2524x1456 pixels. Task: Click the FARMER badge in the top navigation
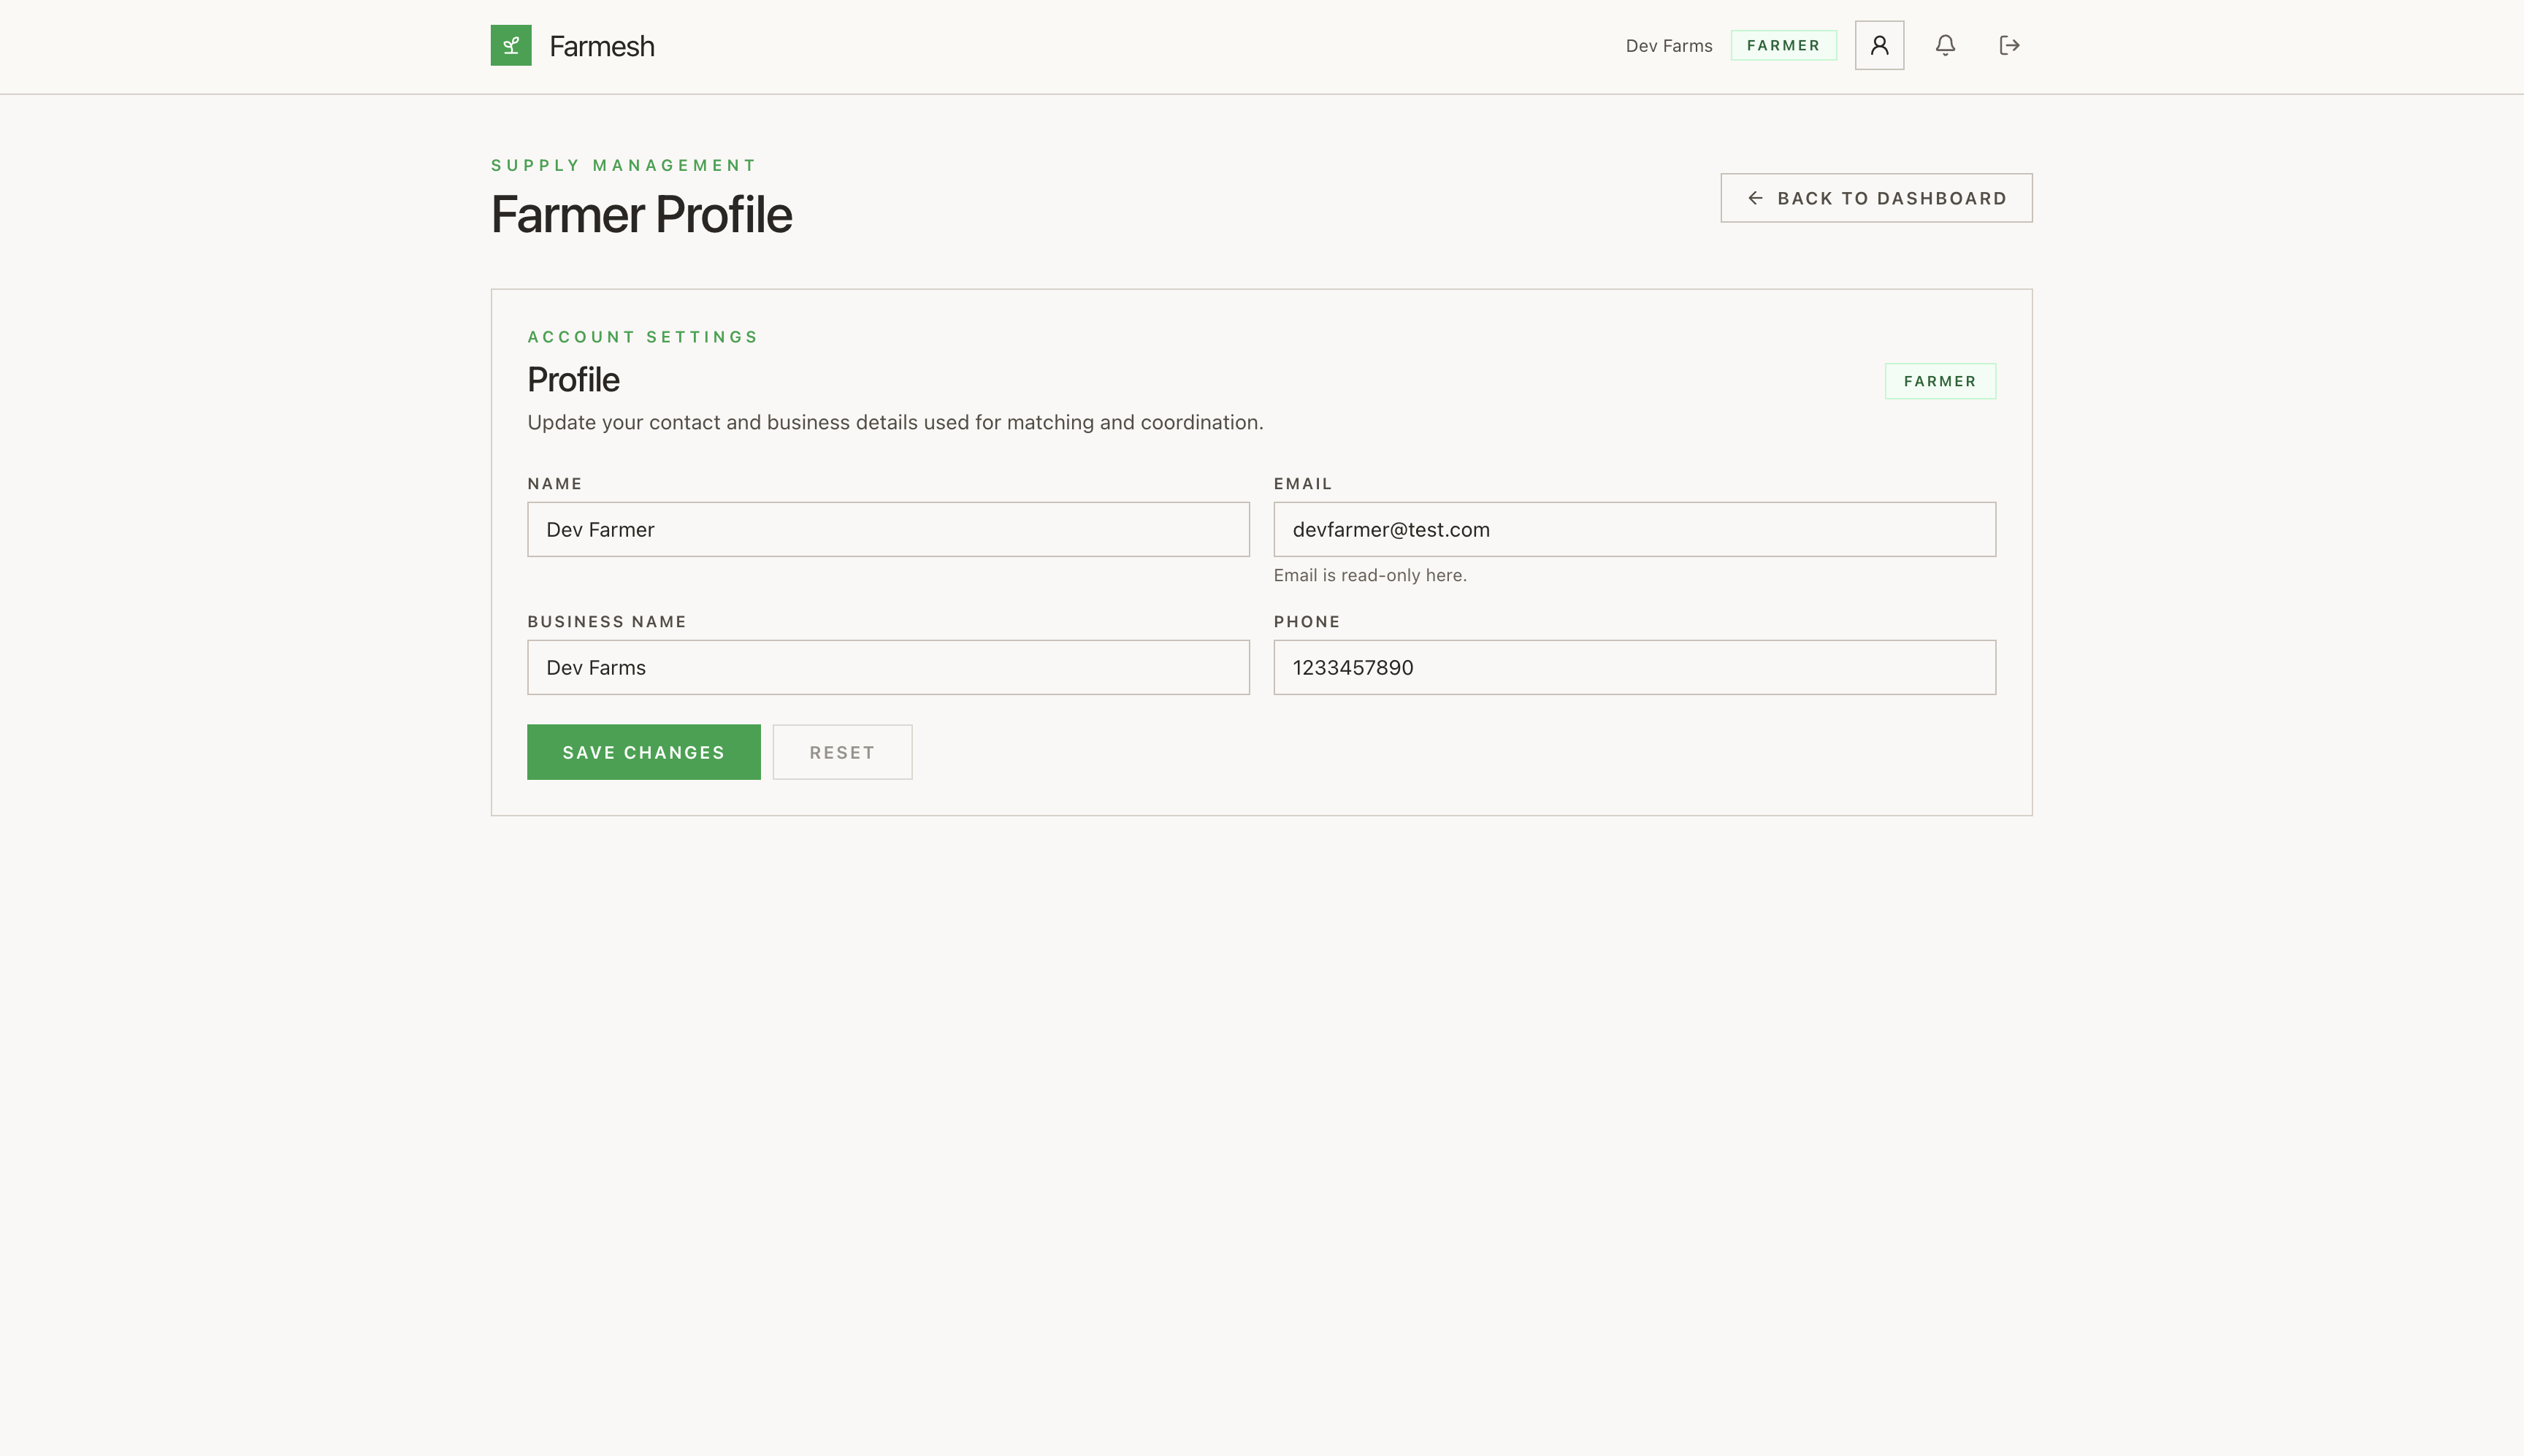pos(1783,46)
